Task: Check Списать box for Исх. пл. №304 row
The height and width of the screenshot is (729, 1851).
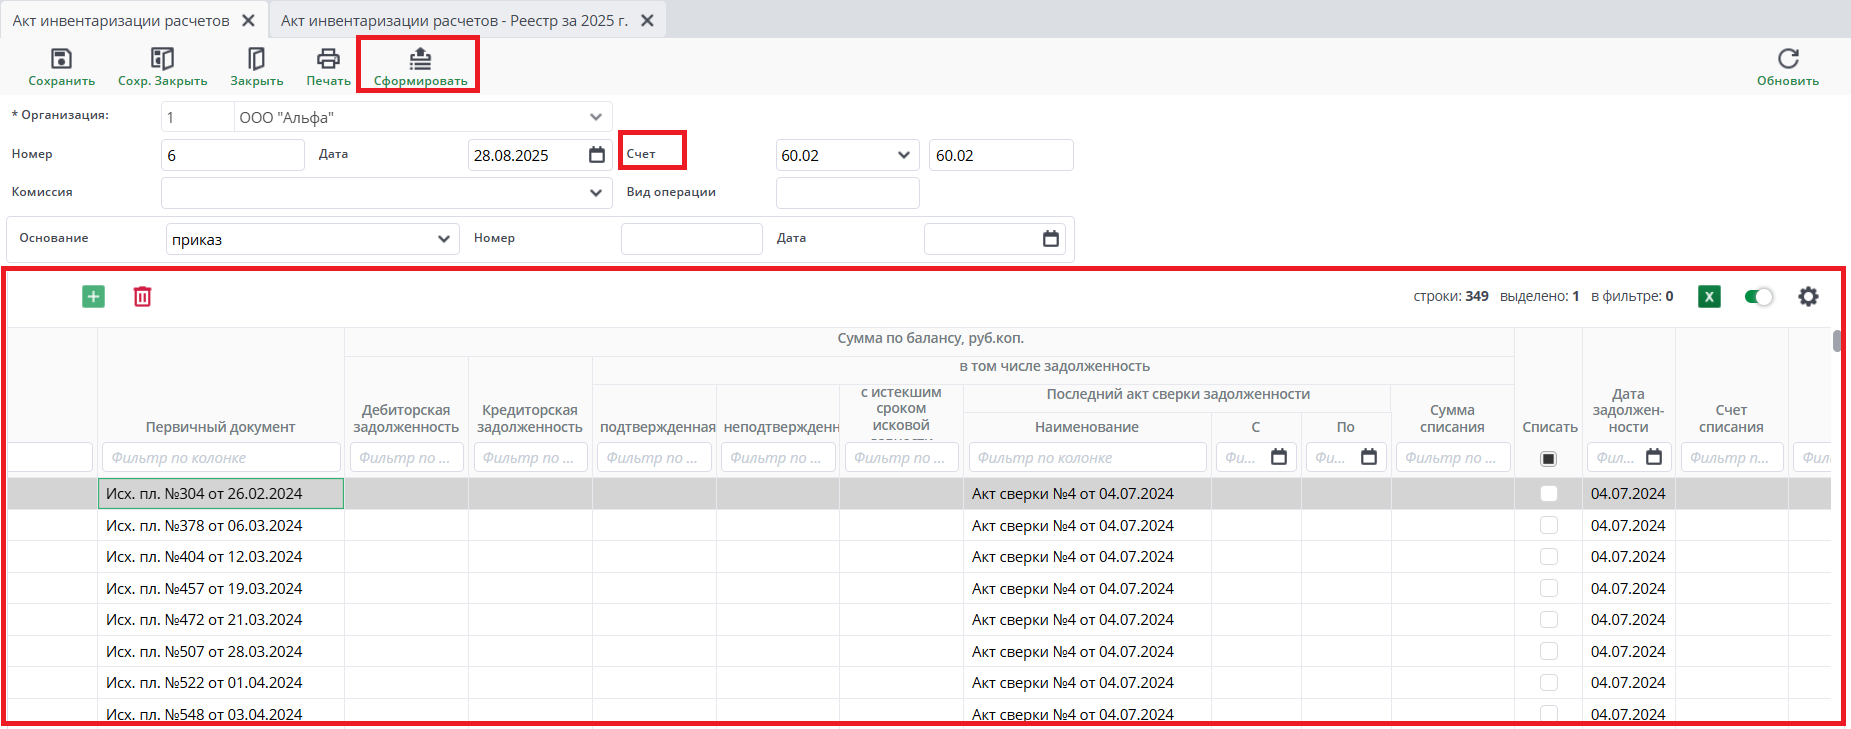Action: pyautogui.click(x=1548, y=493)
